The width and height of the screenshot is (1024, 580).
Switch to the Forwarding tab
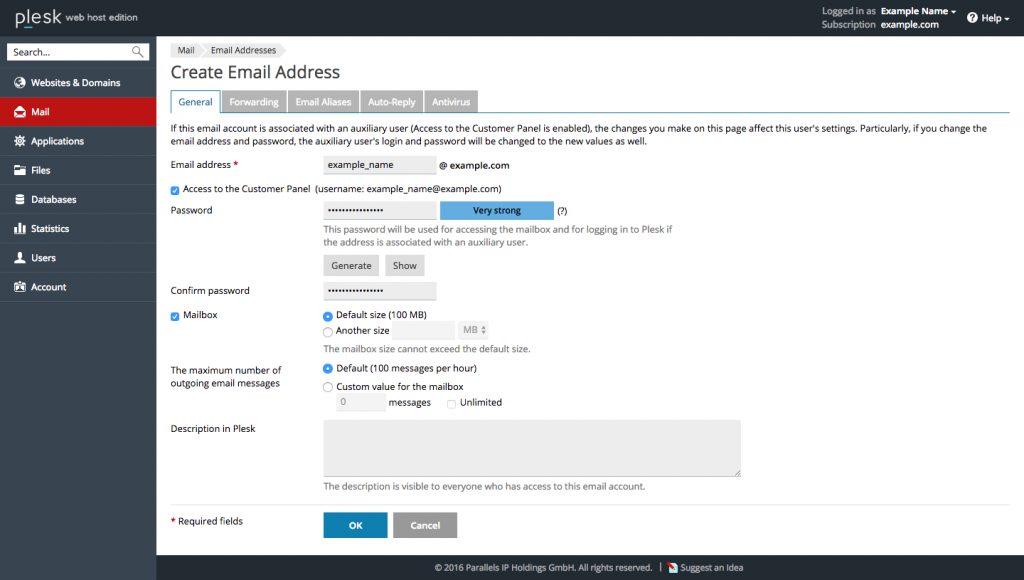click(254, 101)
